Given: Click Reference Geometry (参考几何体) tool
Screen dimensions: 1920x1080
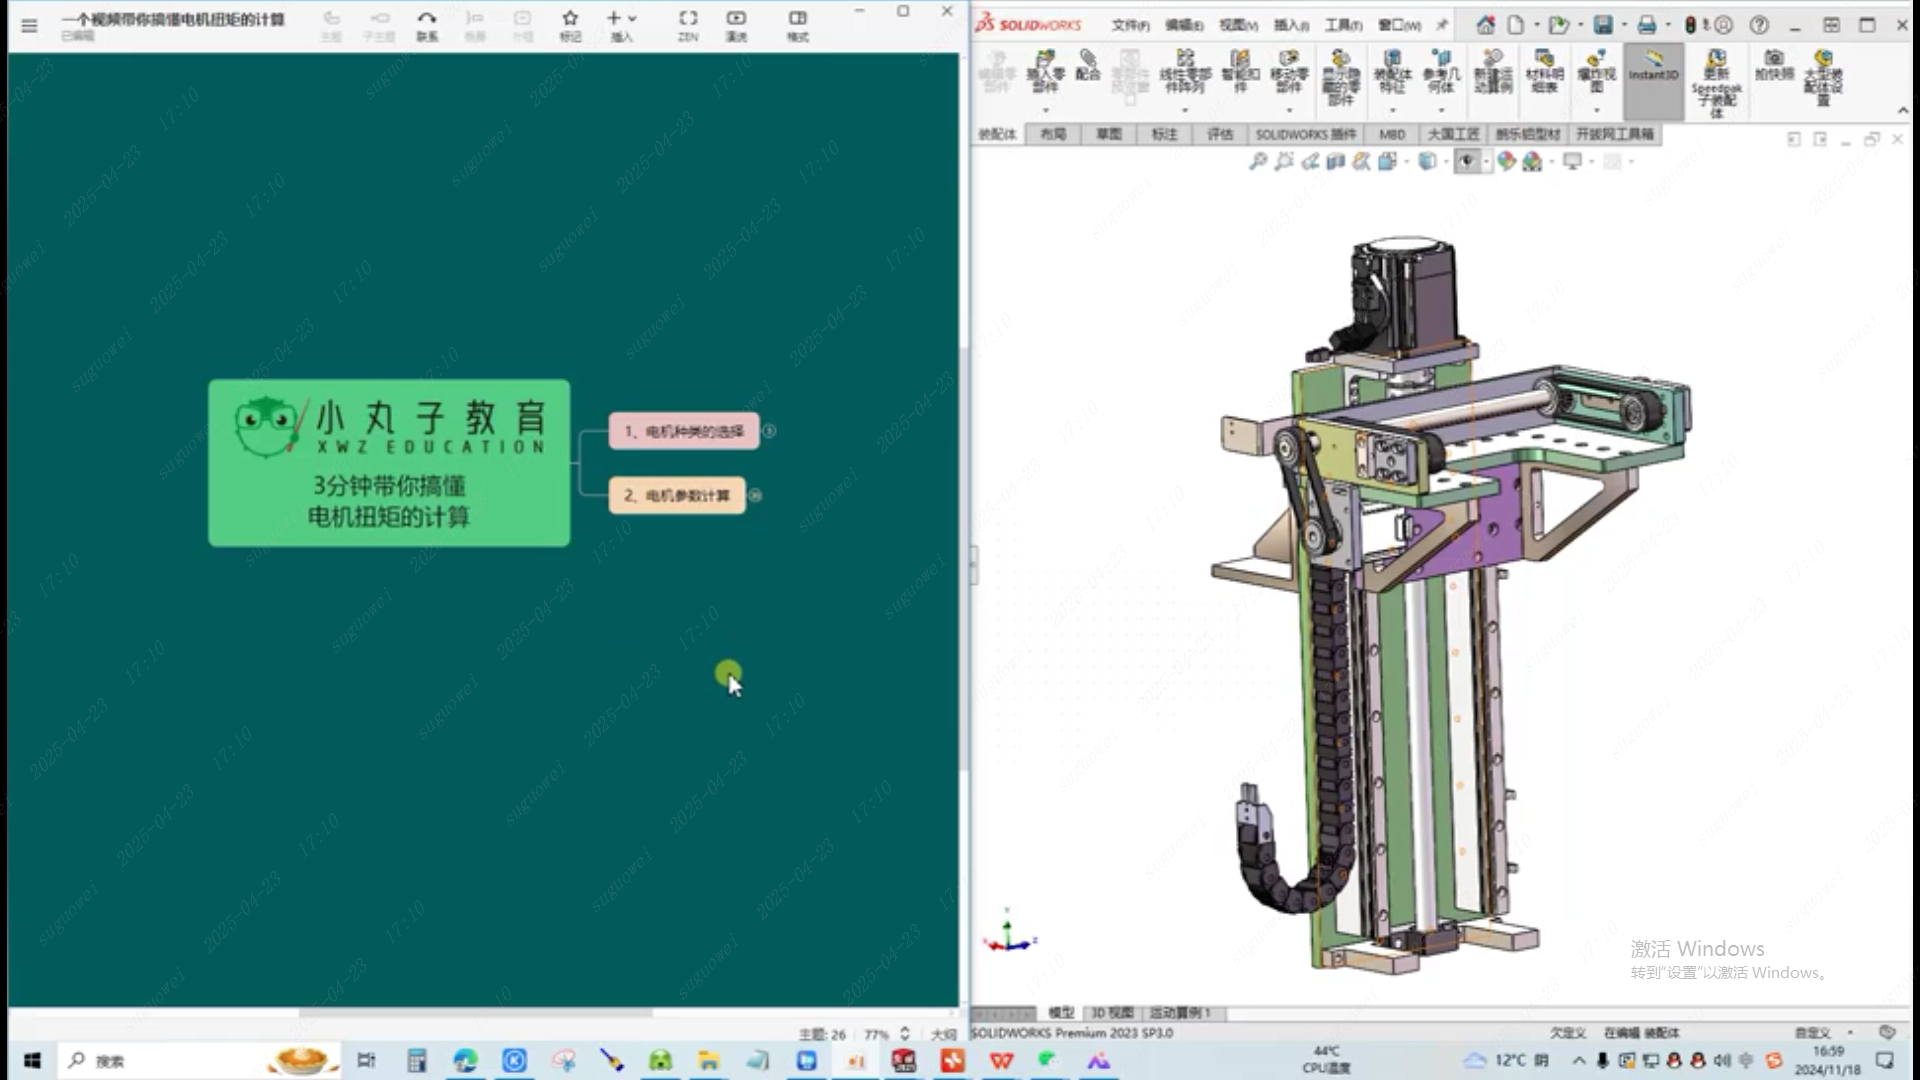Looking at the screenshot, I should point(1441,72).
